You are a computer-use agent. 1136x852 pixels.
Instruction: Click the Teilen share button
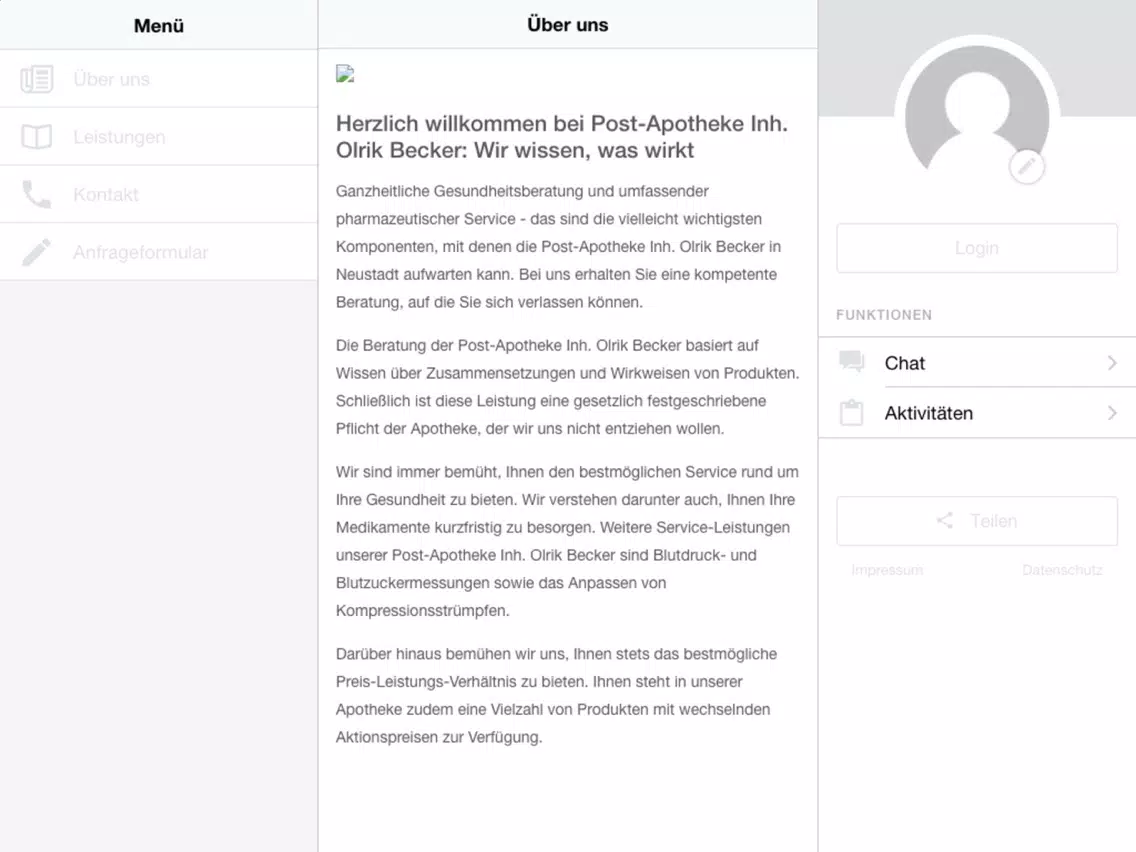tap(977, 521)
